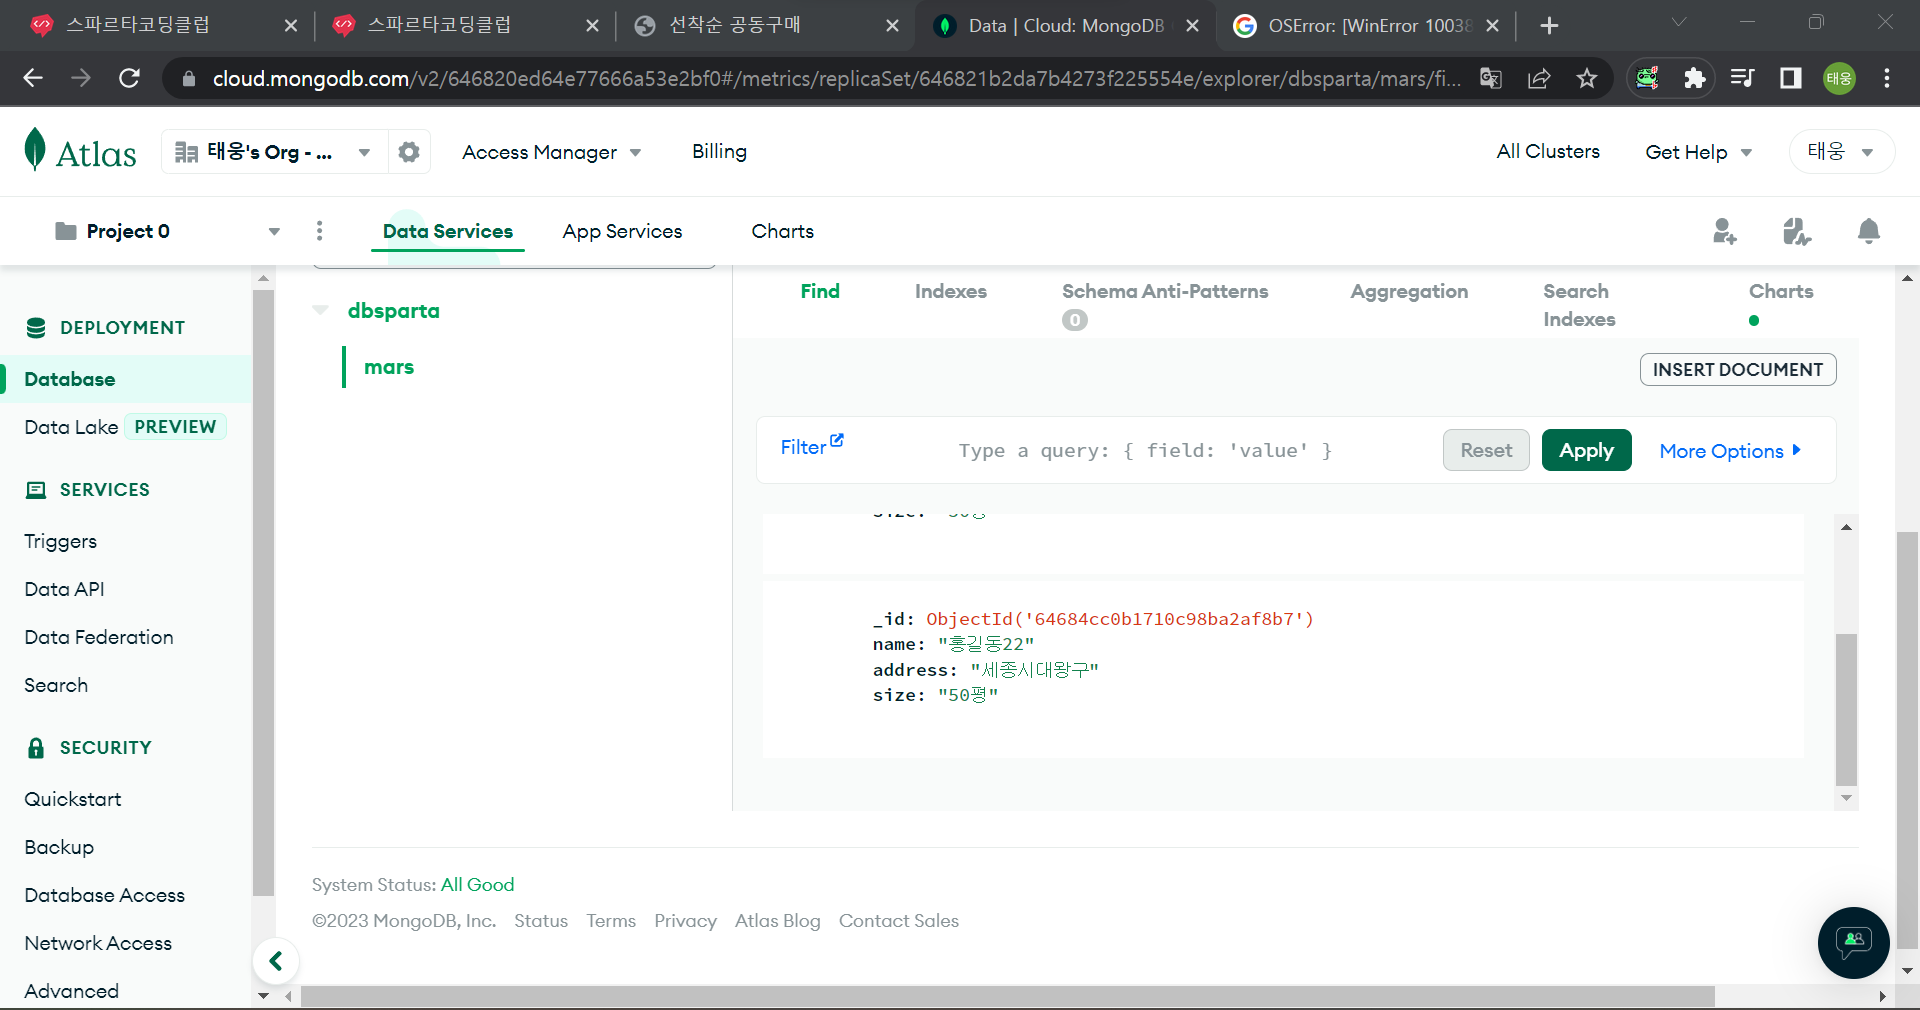Image resolution: width=1920 pixels, height=1010 pixels.
Task: Reset the filter query
Action: [1486, 450]
